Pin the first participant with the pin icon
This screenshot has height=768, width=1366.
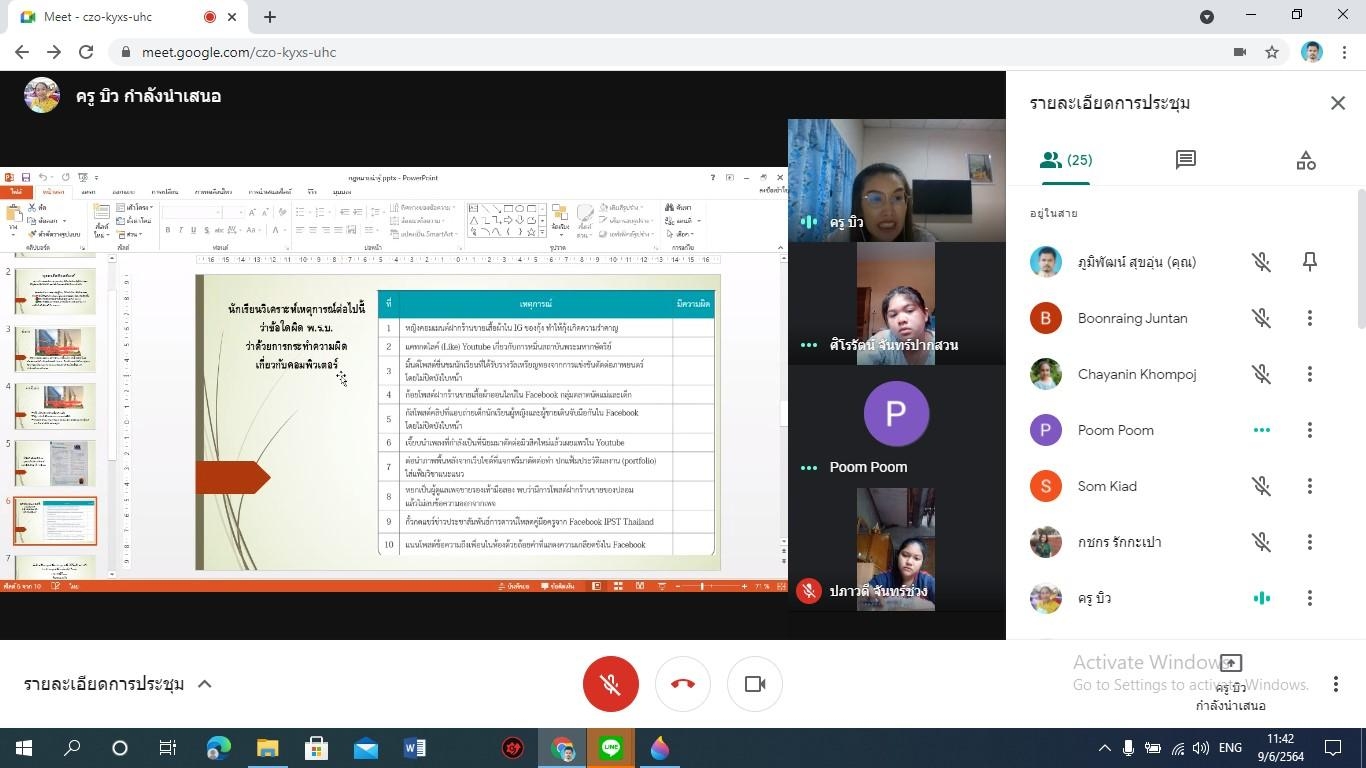tap(1309, 262)
